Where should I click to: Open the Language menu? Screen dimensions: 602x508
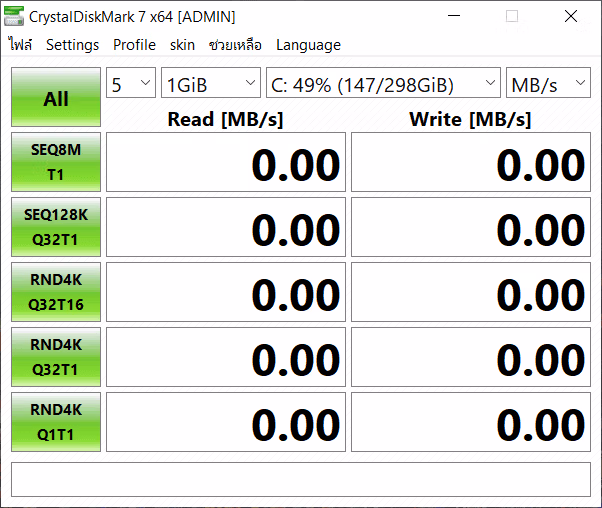308,45
